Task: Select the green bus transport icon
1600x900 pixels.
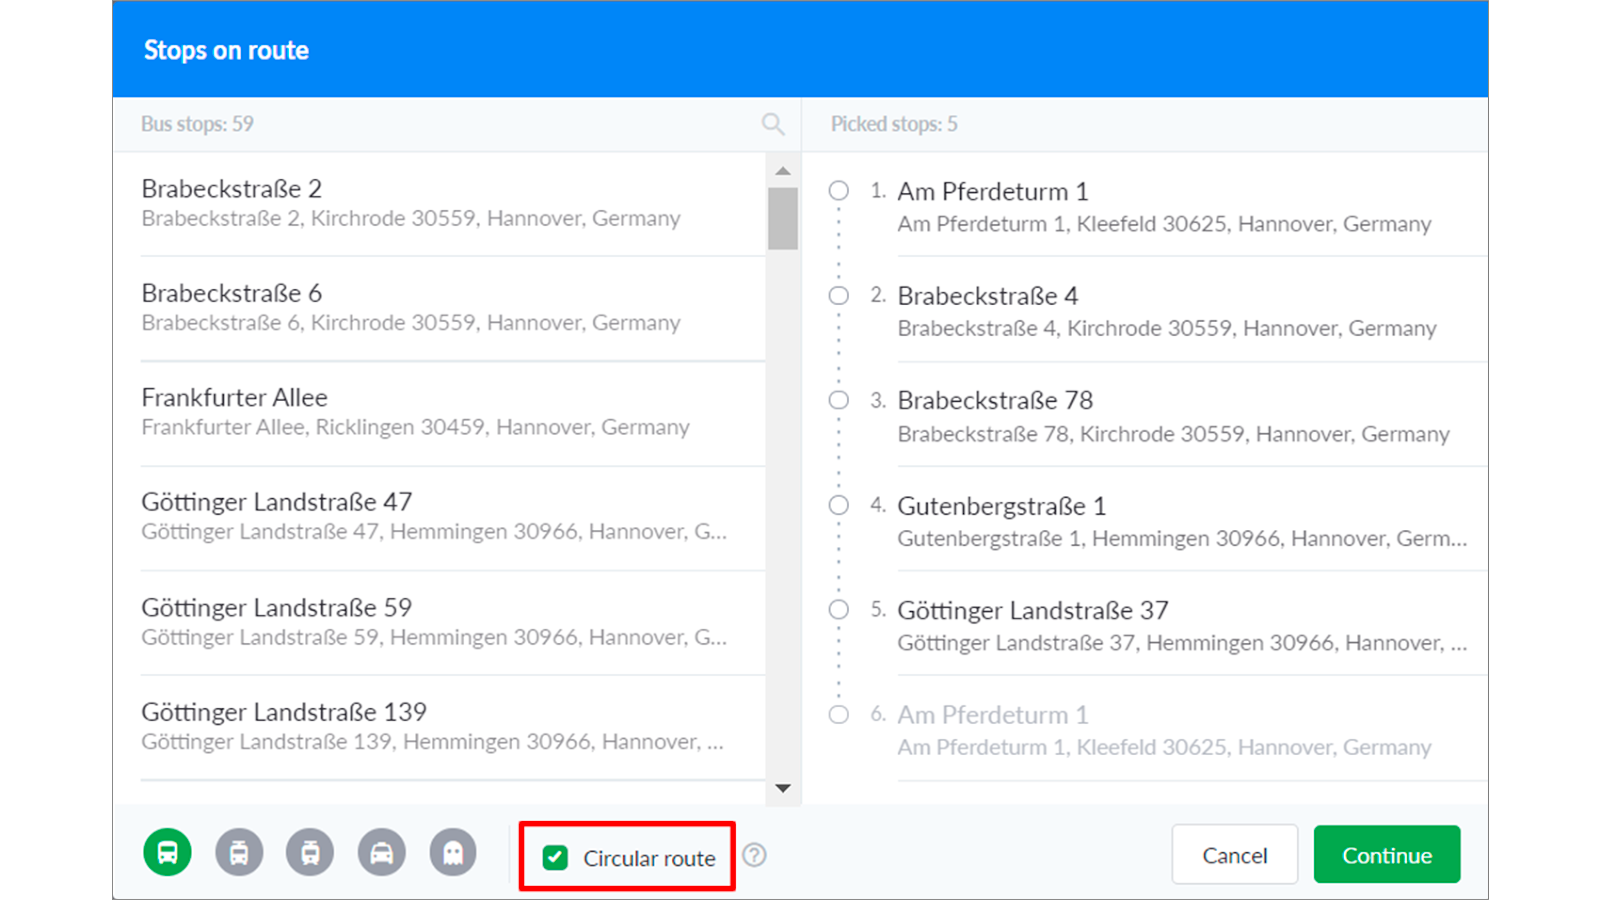Action: 167,853
